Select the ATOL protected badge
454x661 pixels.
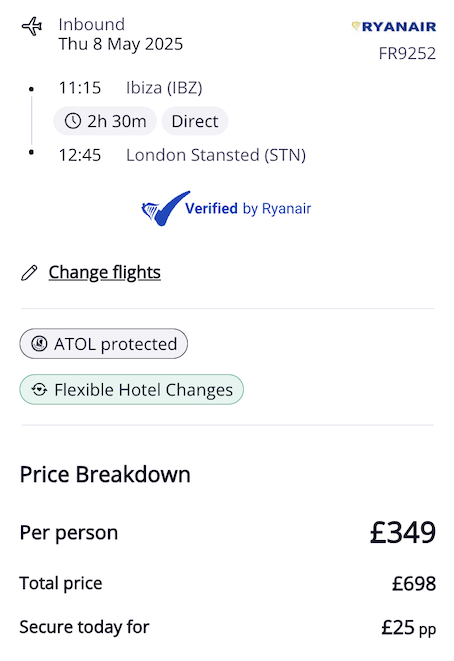pos(103,344)
